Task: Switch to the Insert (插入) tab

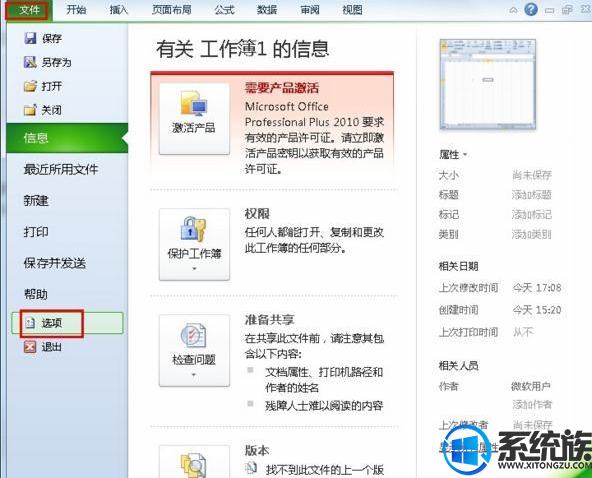Action: click(x=119, y=9)
